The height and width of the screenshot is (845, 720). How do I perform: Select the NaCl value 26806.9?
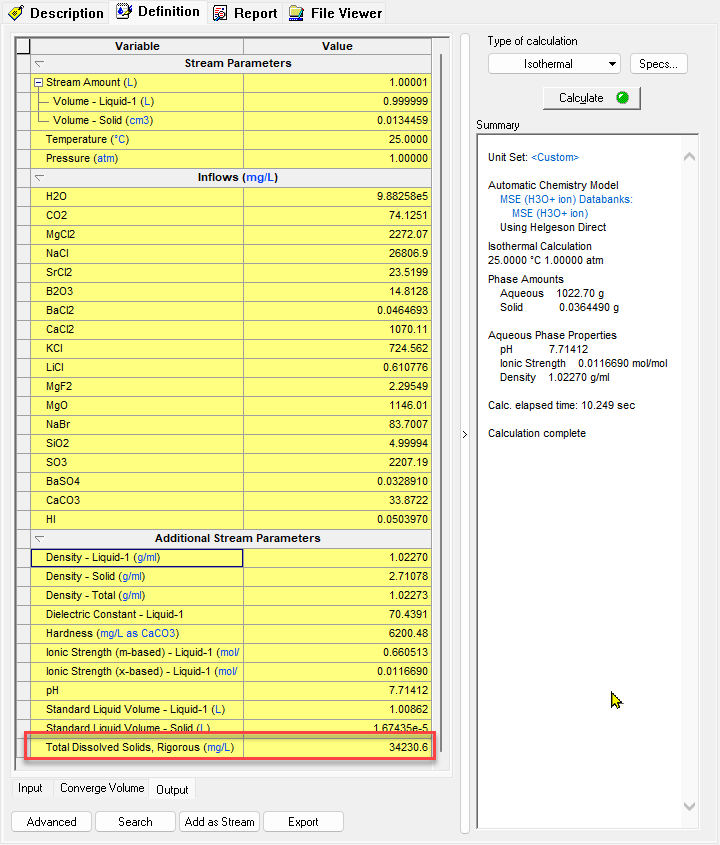pos(337,253)
